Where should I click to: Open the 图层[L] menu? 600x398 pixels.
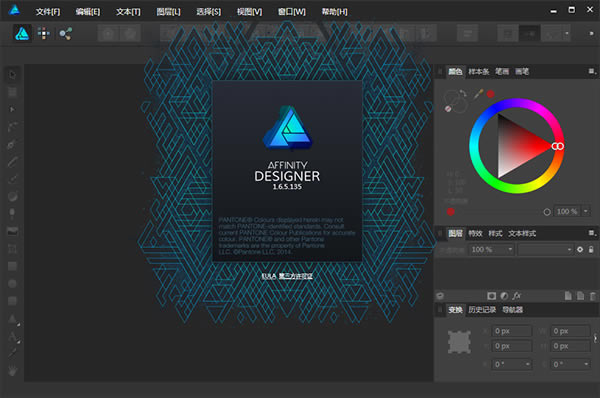[168, 12]
